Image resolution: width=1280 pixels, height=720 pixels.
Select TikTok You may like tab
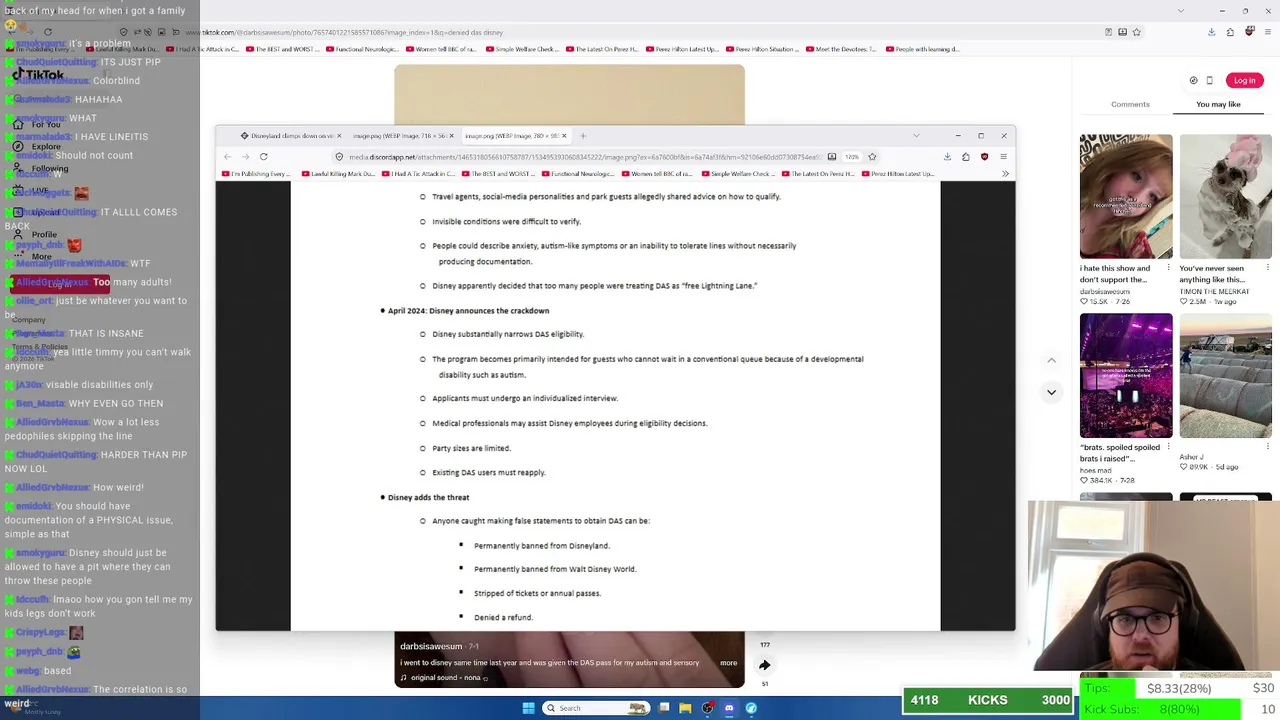click(x=1218, y=104)
